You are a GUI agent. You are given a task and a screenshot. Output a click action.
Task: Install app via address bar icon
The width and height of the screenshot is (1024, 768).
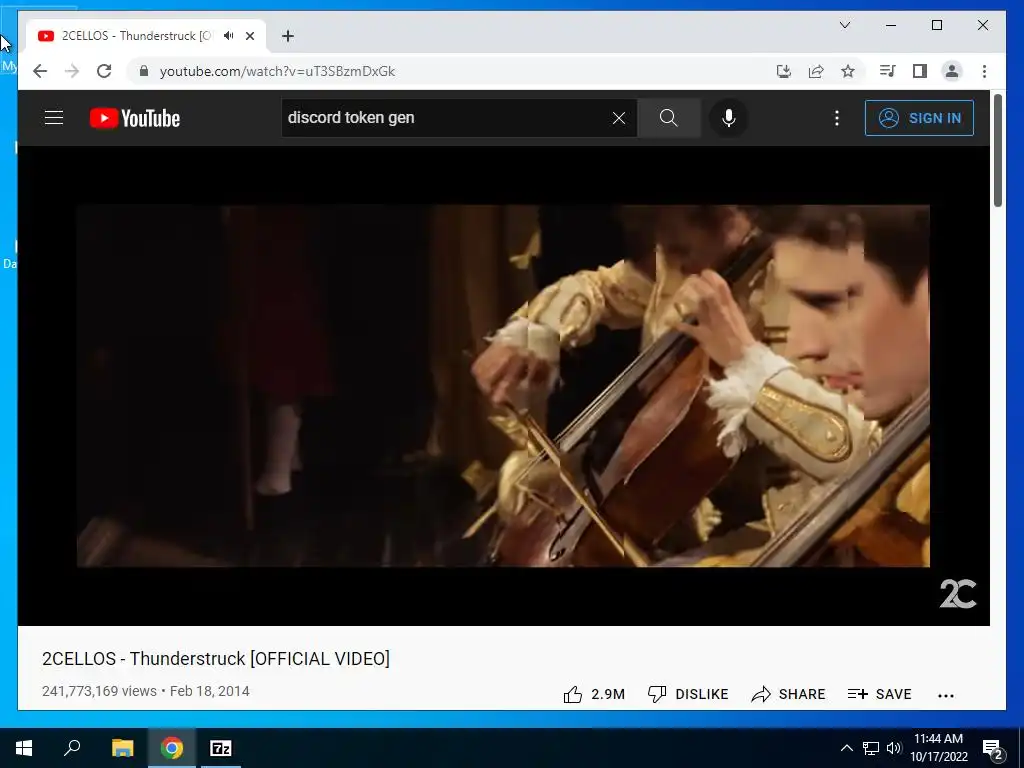(x=784, y=71)
